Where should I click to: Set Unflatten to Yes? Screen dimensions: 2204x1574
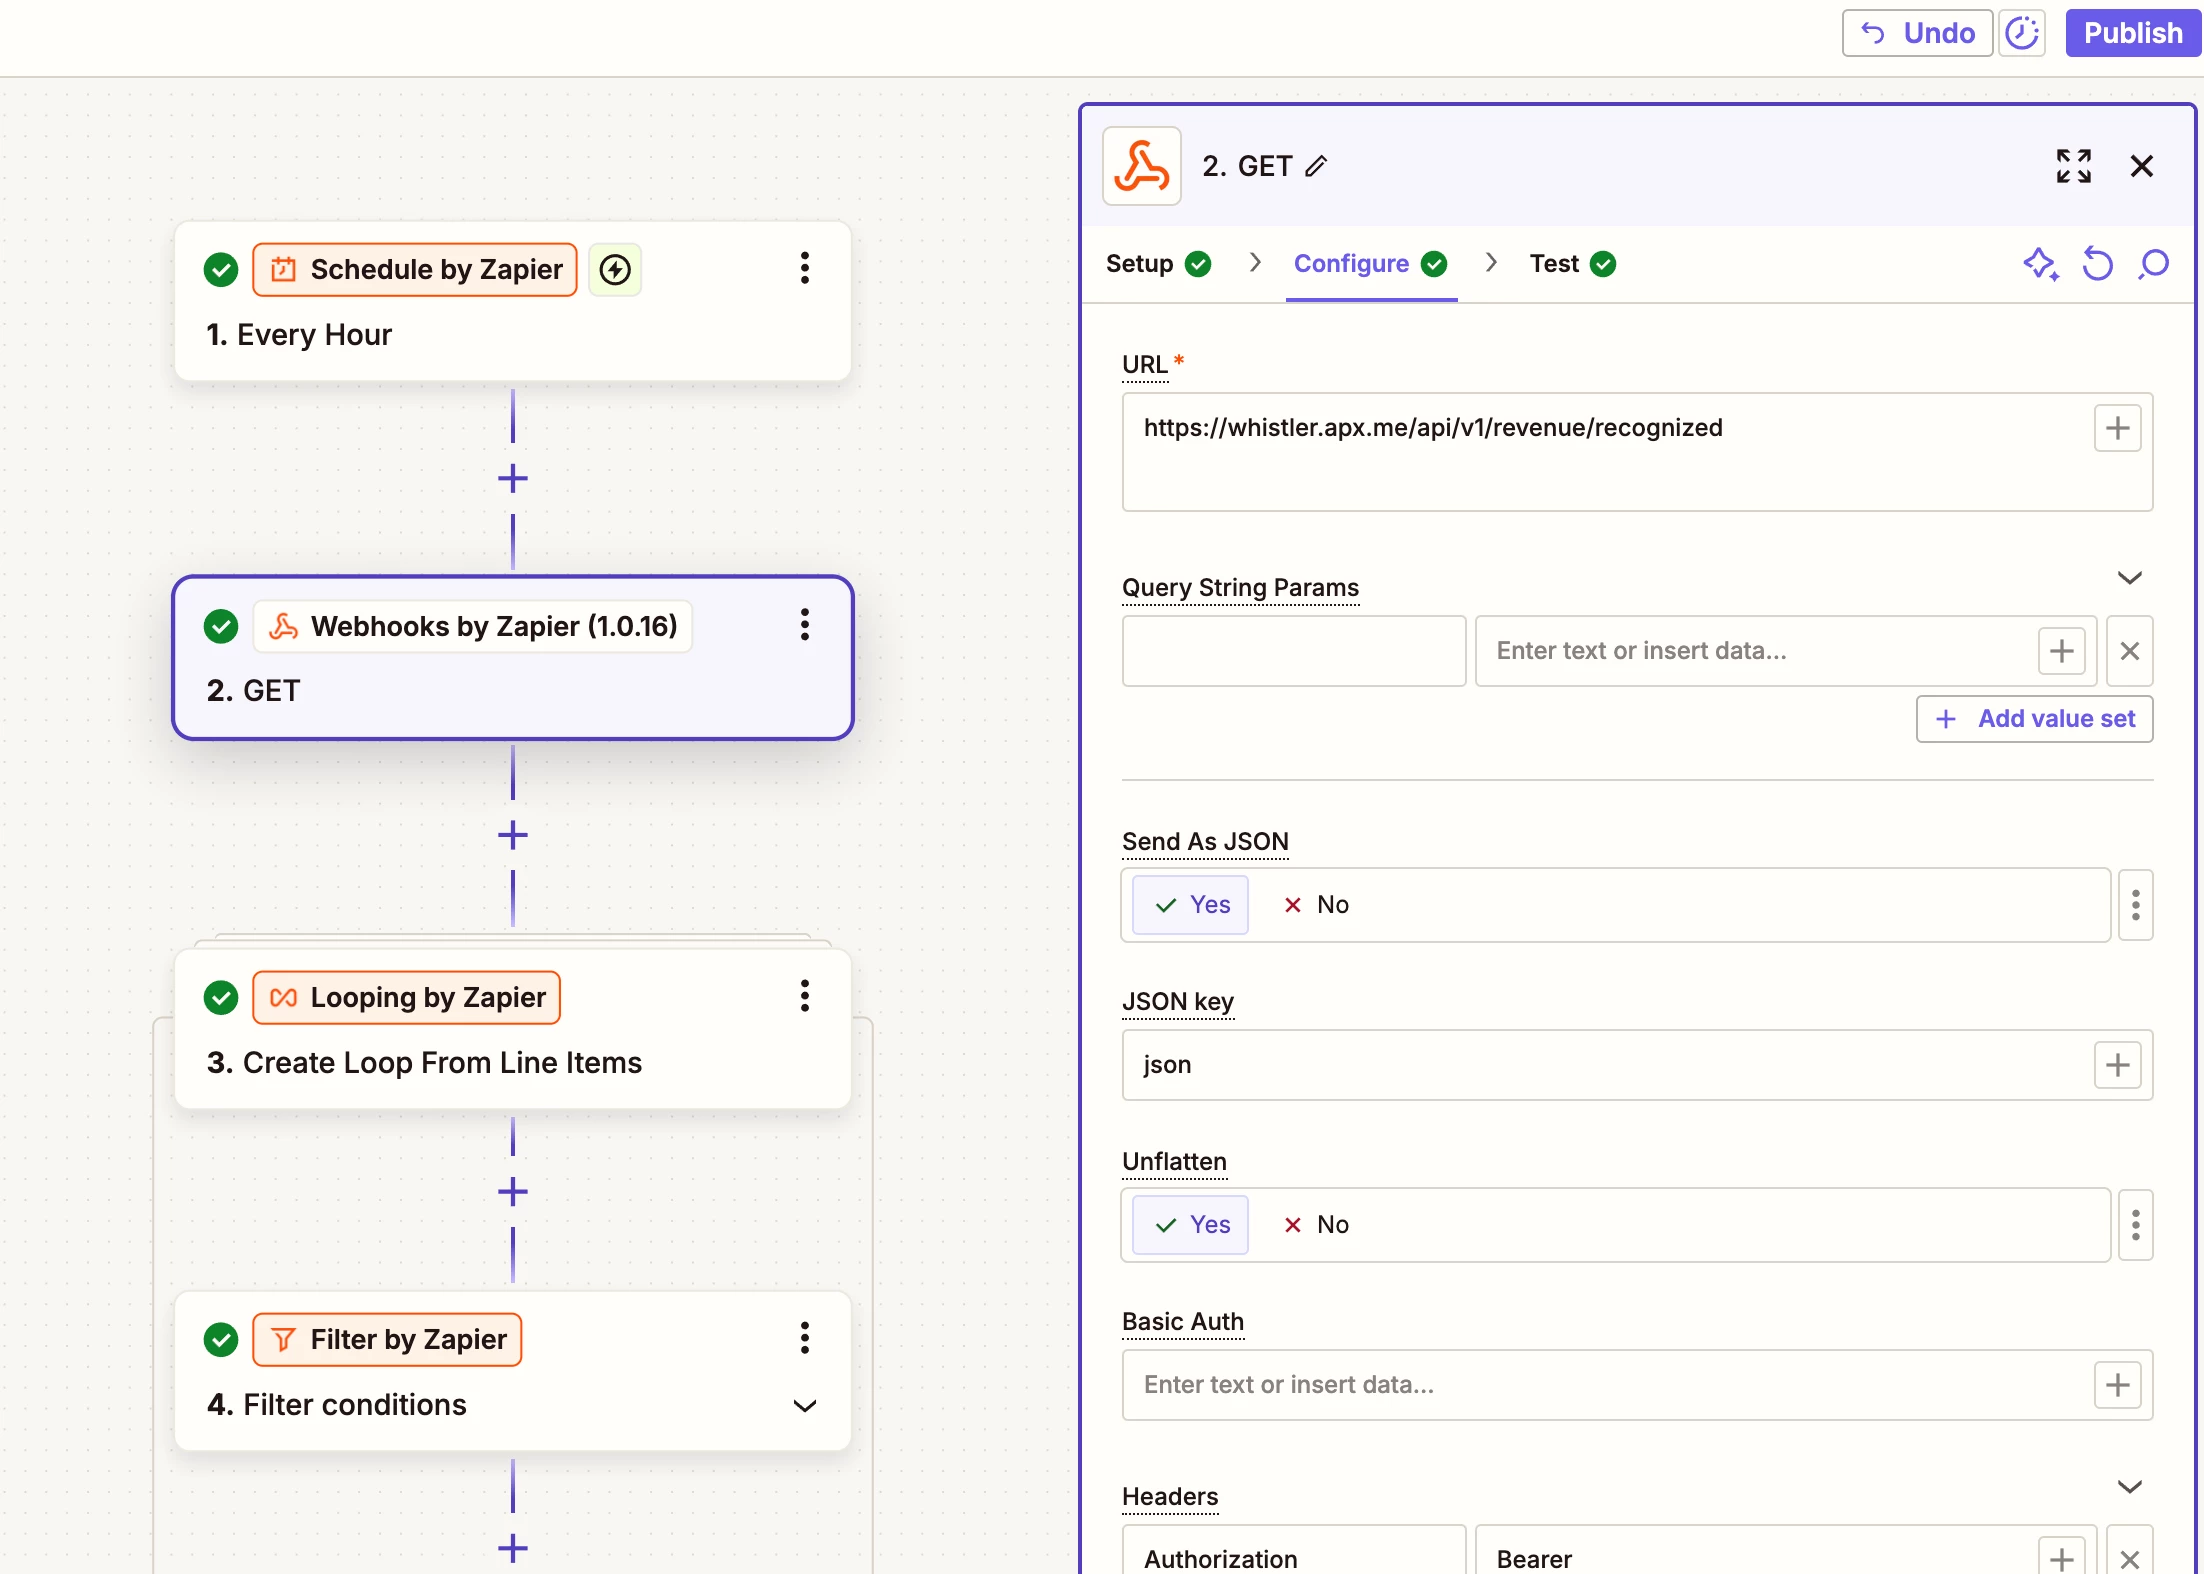(1190, 1225)
